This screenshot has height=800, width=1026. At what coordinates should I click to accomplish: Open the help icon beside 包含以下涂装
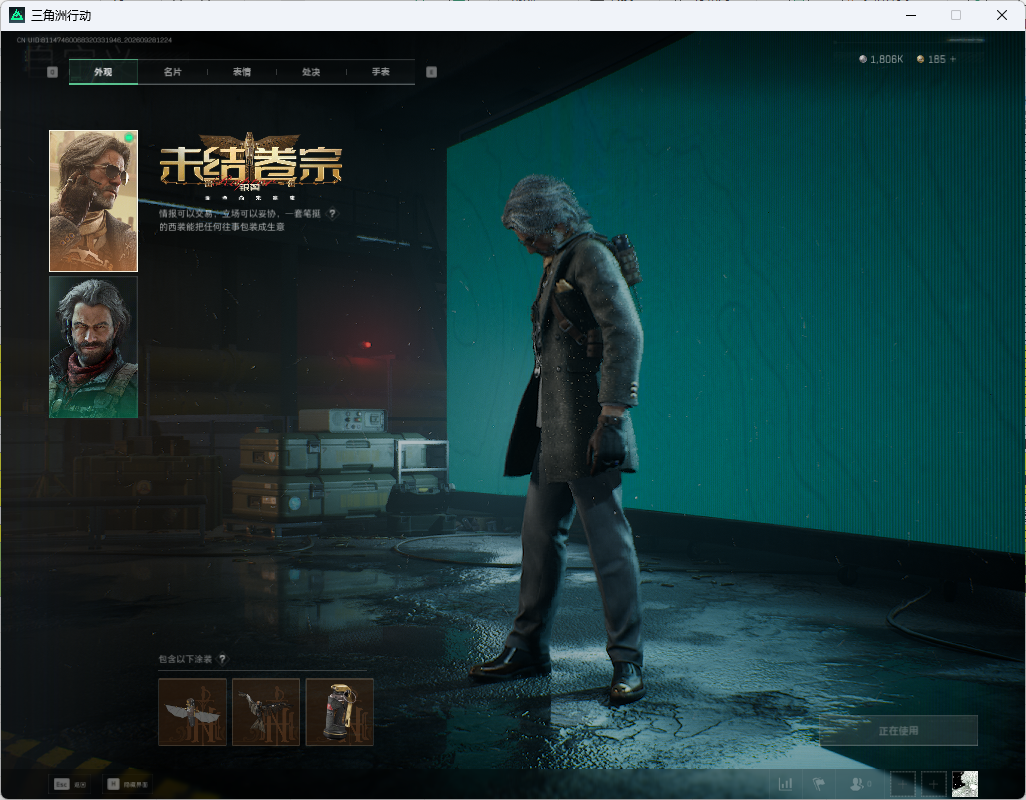222,659
